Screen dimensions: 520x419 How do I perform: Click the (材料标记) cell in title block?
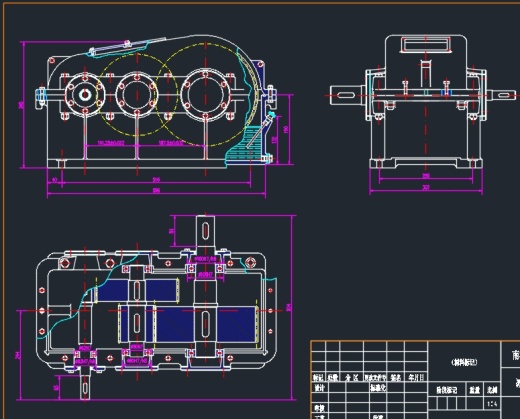[x=464, y=362]
